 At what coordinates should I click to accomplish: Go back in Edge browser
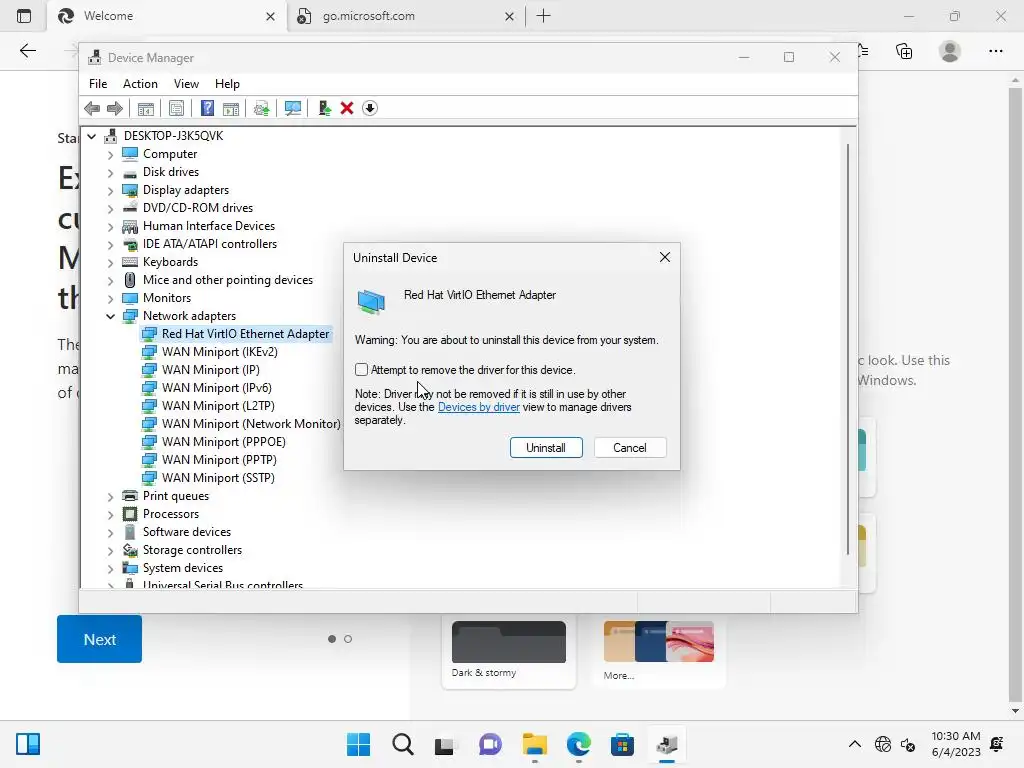click(x=27, y=51)
